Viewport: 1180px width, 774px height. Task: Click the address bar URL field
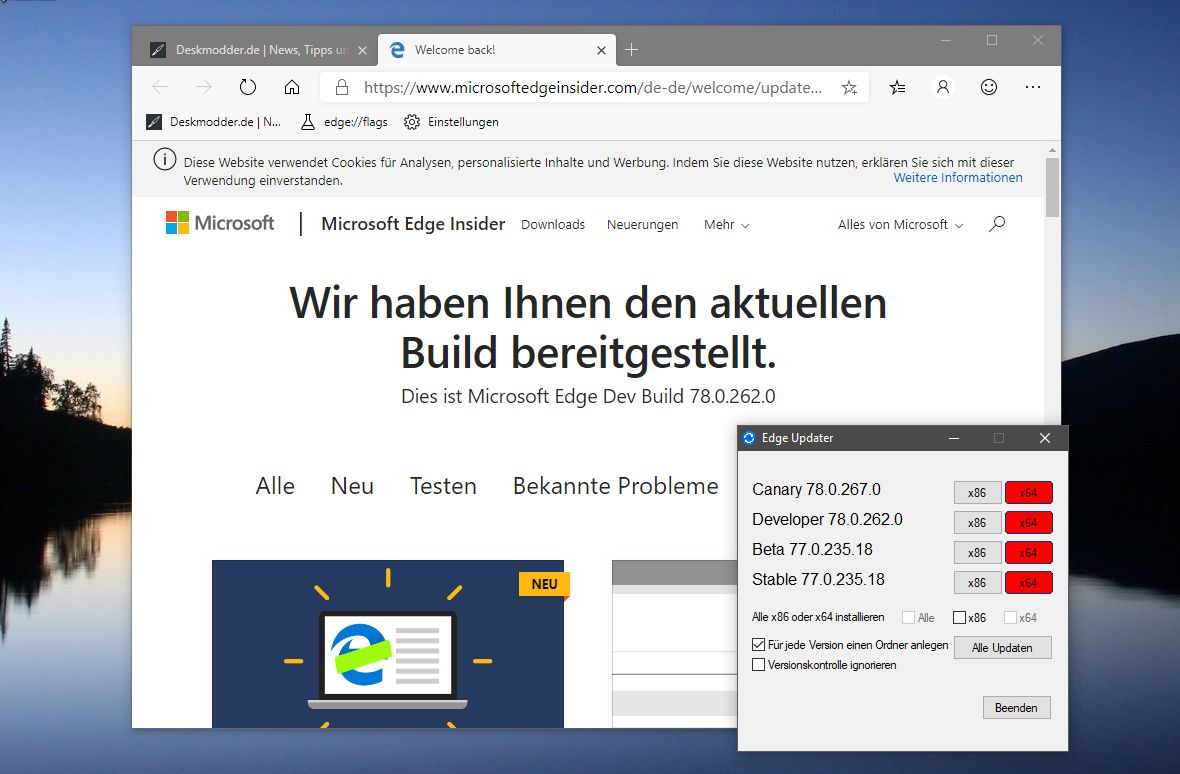click(x=593, y=87)
